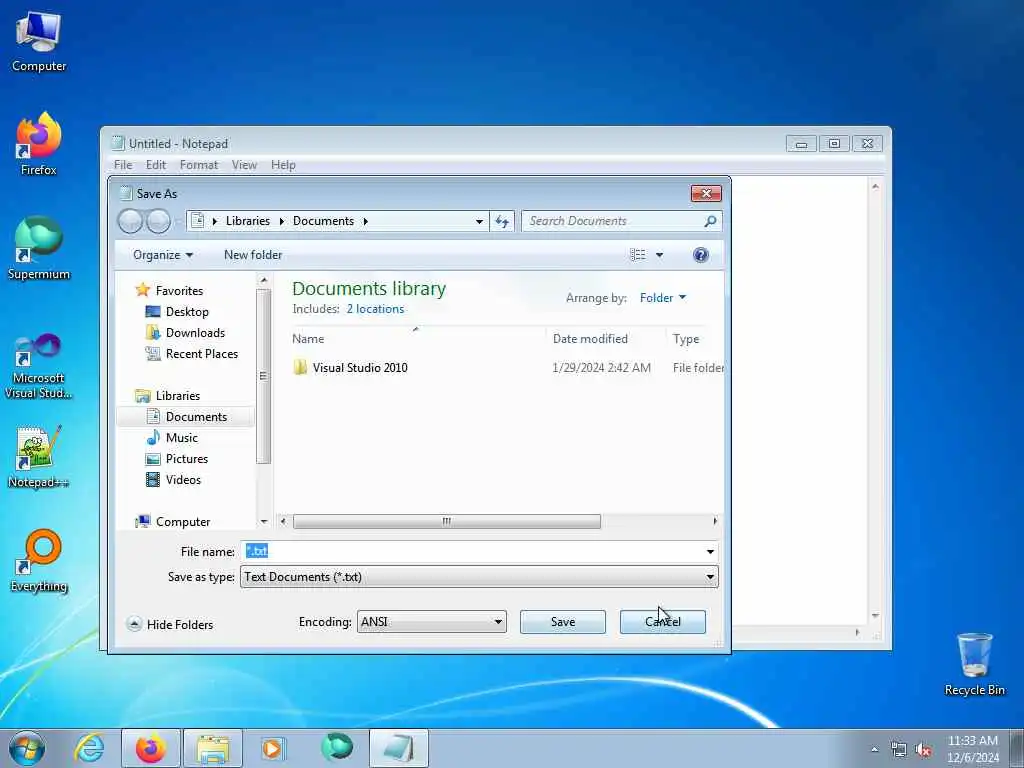The height and width of the screenshot is (768, 1024).
Task: Select the Recycle Bin desktop icon
Action: 974,664
